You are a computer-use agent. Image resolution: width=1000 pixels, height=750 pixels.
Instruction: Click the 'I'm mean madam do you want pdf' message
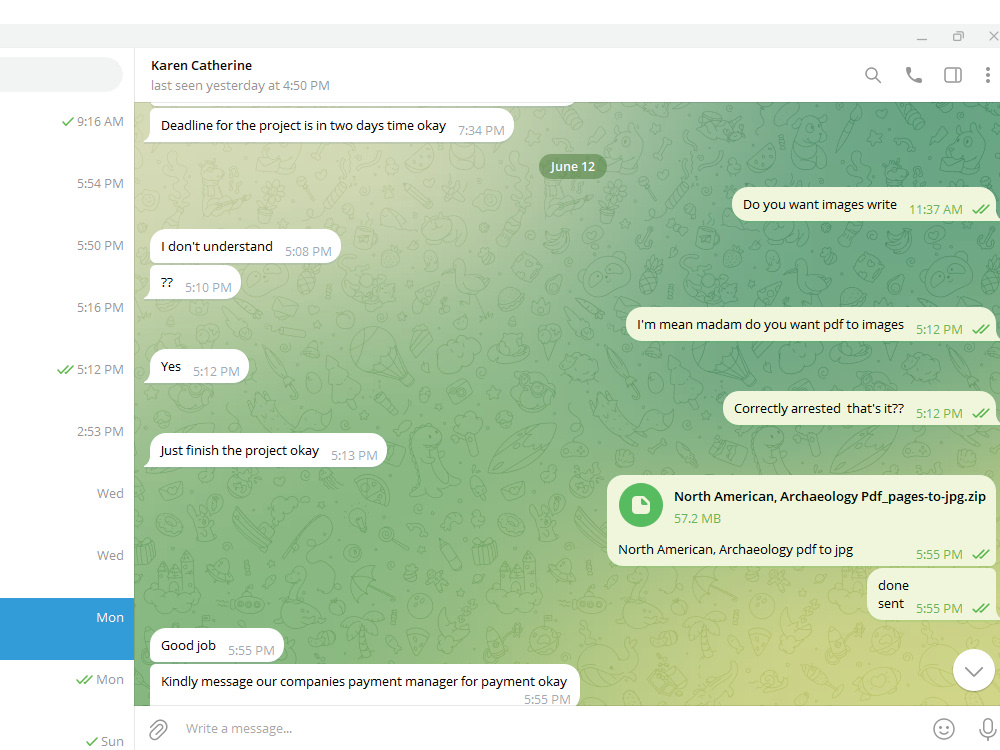812,324
